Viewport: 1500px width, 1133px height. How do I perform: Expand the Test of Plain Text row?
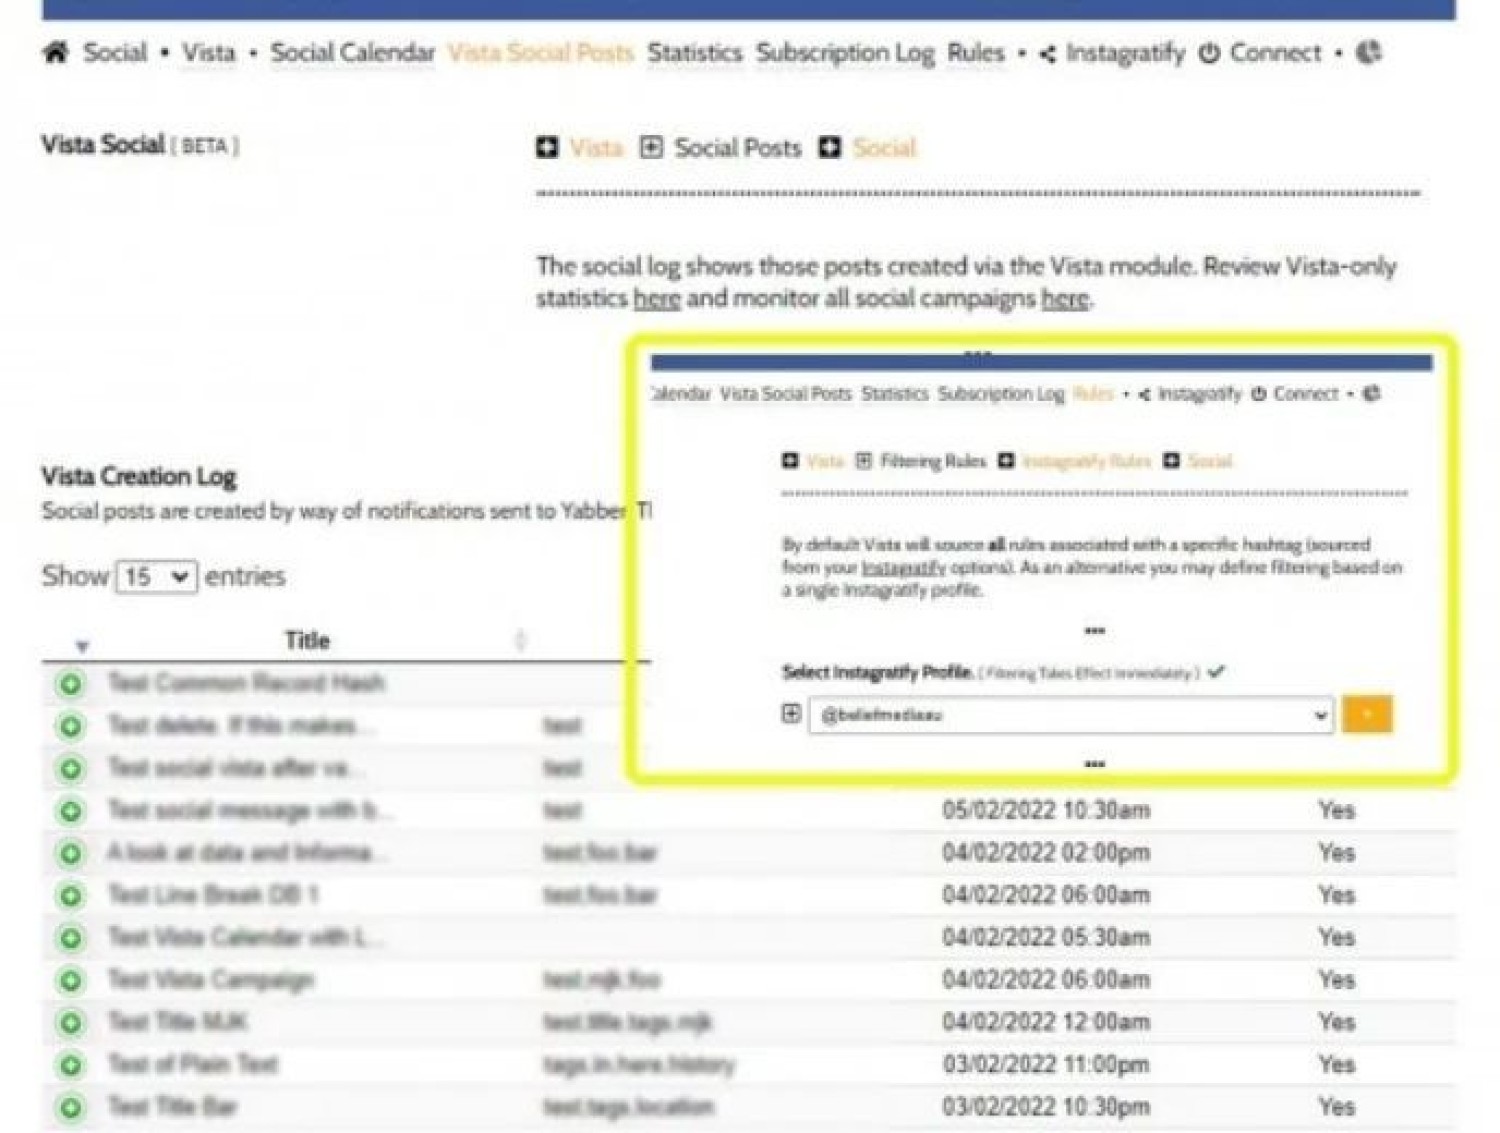tap(71, 1066)
